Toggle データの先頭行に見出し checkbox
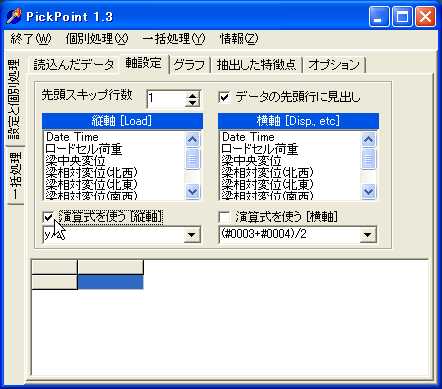442x389 pixels. 224,97
